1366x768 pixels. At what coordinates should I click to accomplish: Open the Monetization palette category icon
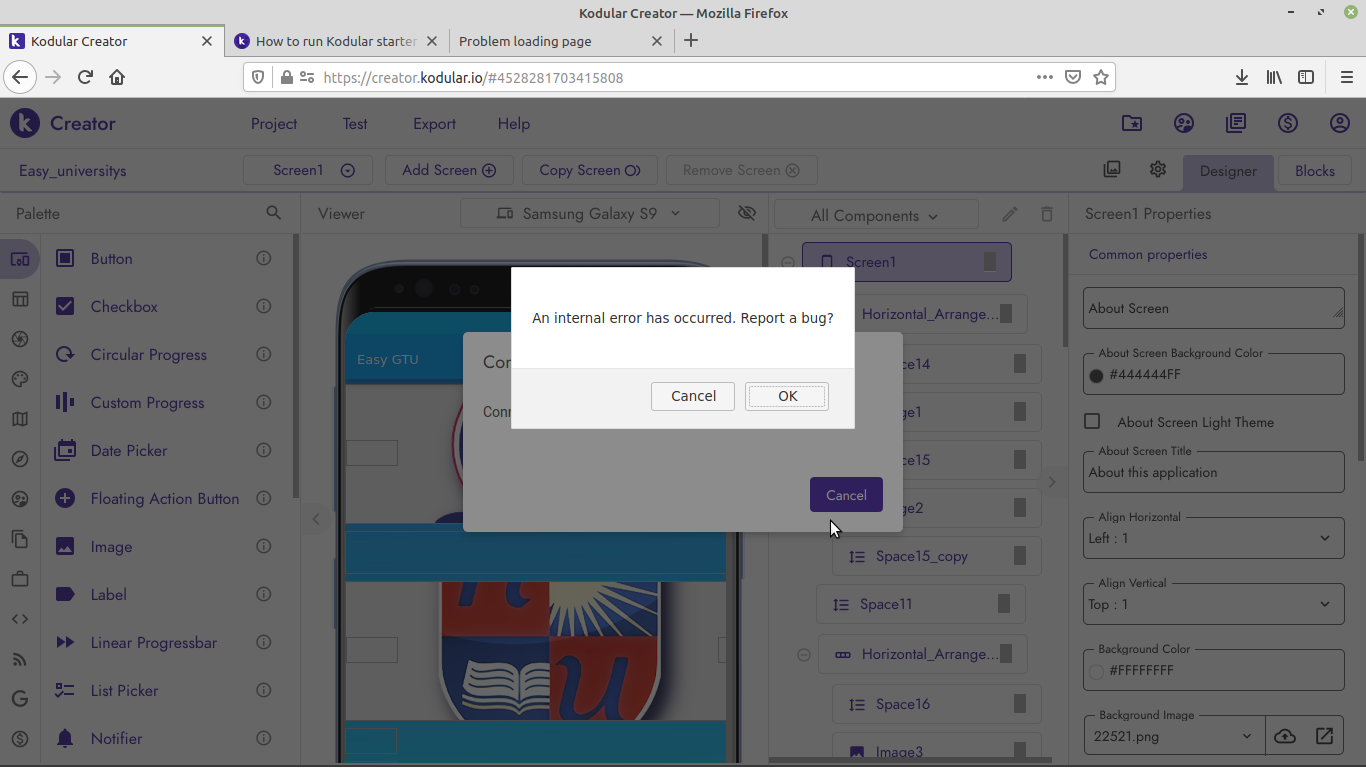click(20, 739)
